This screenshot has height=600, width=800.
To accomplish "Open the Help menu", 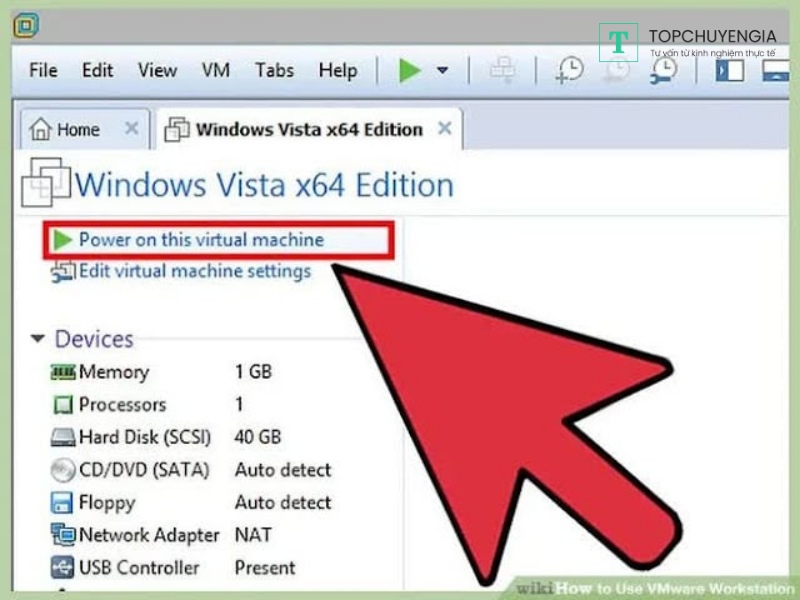I will coord(338,71).
